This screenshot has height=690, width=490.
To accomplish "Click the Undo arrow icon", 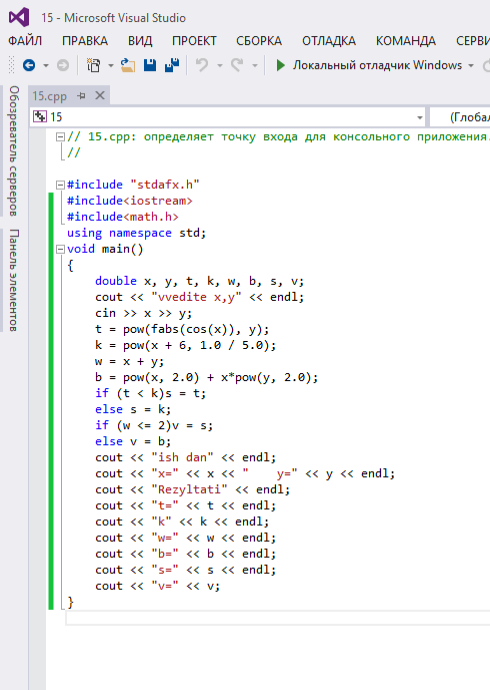I will tap(202, 65).
